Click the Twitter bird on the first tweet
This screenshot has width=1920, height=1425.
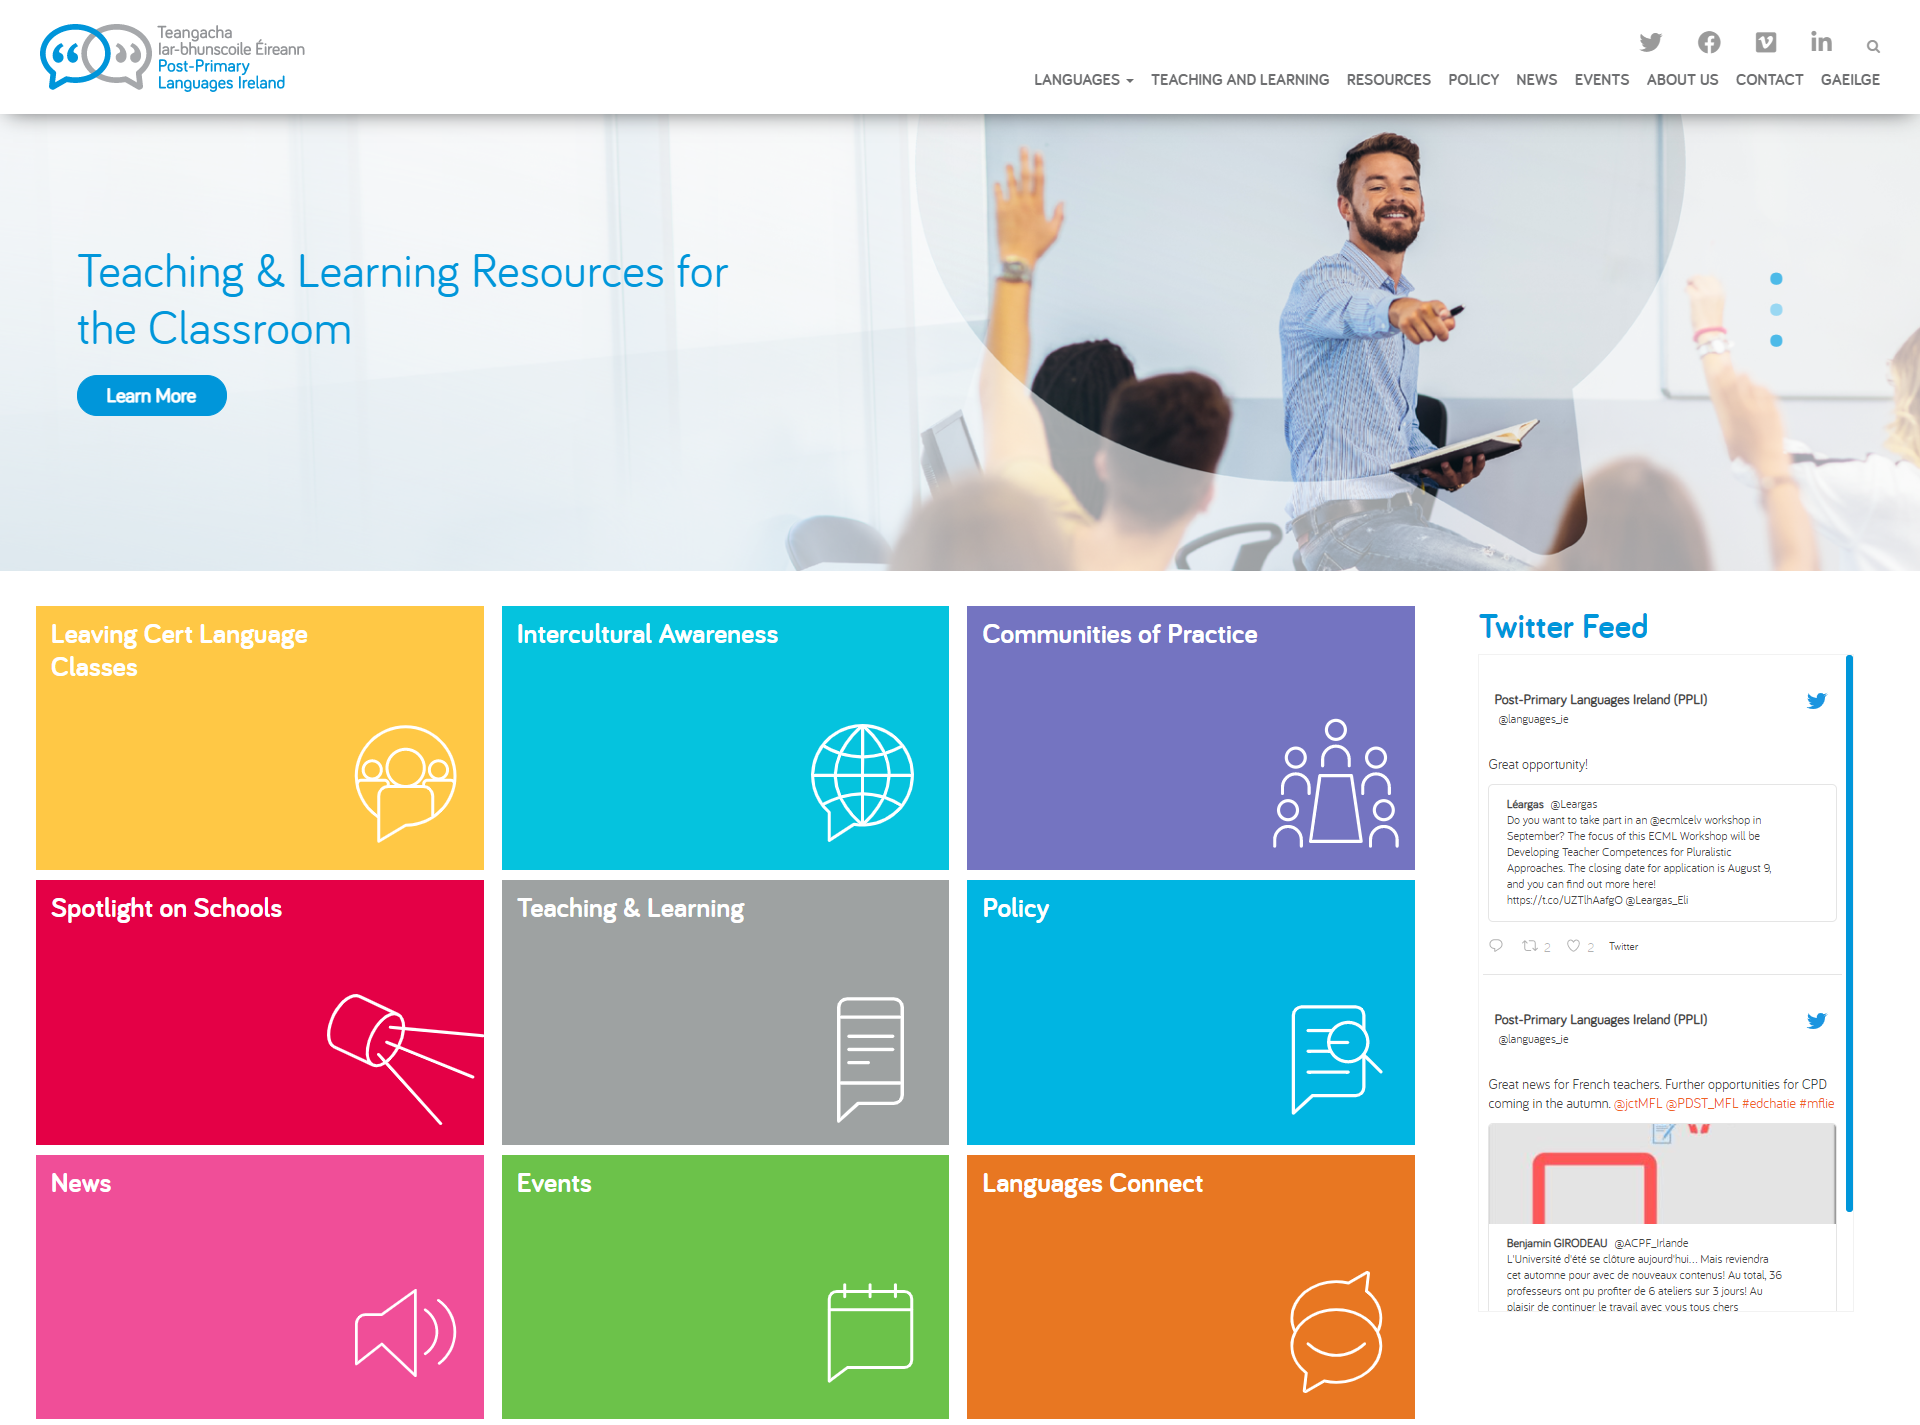point(1816,701)
